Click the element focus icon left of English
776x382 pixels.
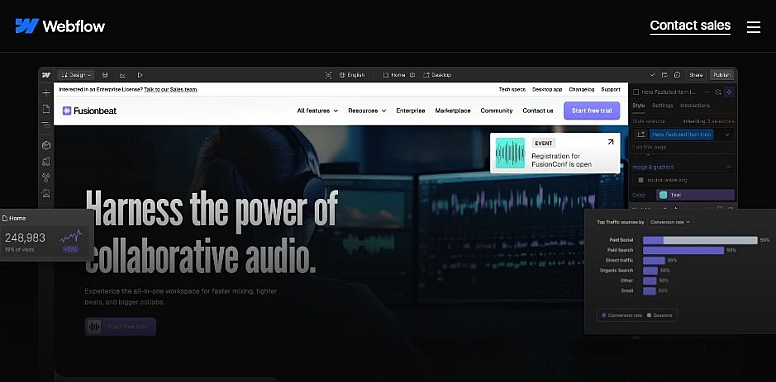[x=328, y=75]
